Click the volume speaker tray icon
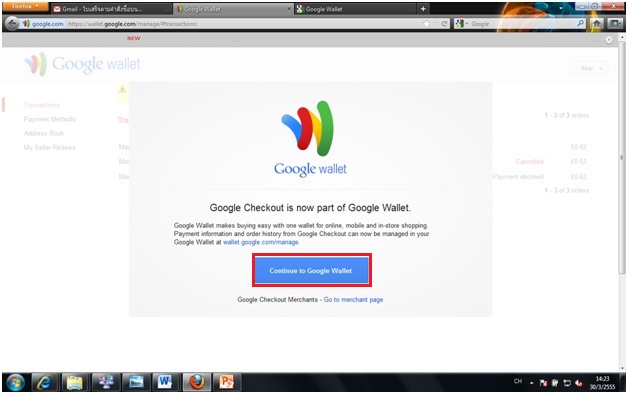Screen dimensions: 628x394 [x=578, y=383]
